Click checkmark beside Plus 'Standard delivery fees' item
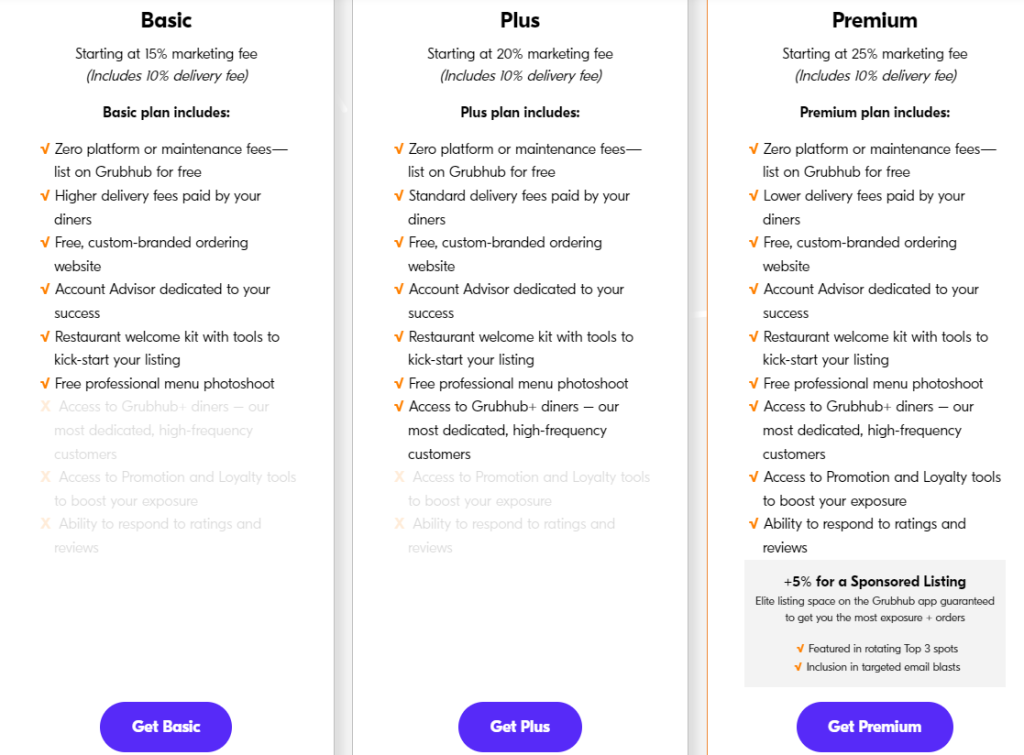The width and height of the screenshot is (1024, 755). coord(399,196)
